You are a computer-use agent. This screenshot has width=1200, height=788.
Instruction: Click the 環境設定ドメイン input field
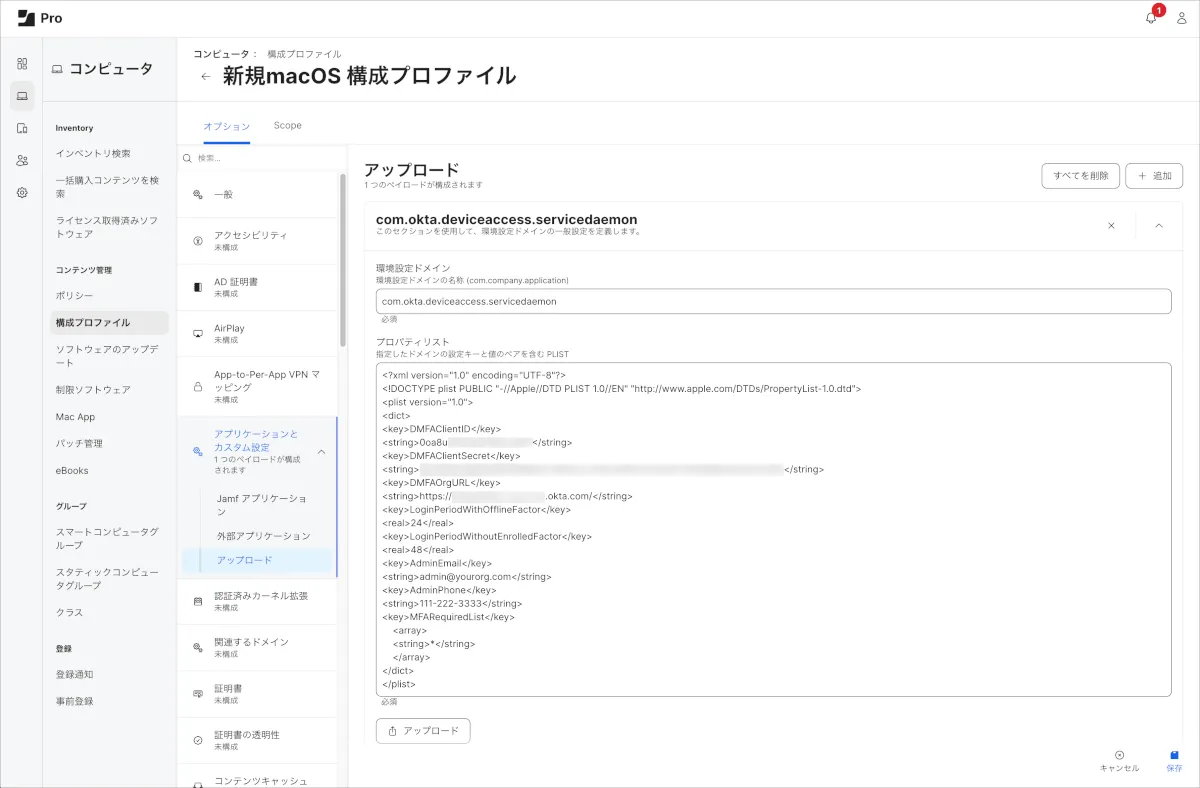pyautogui.click(x=773, y=301)
